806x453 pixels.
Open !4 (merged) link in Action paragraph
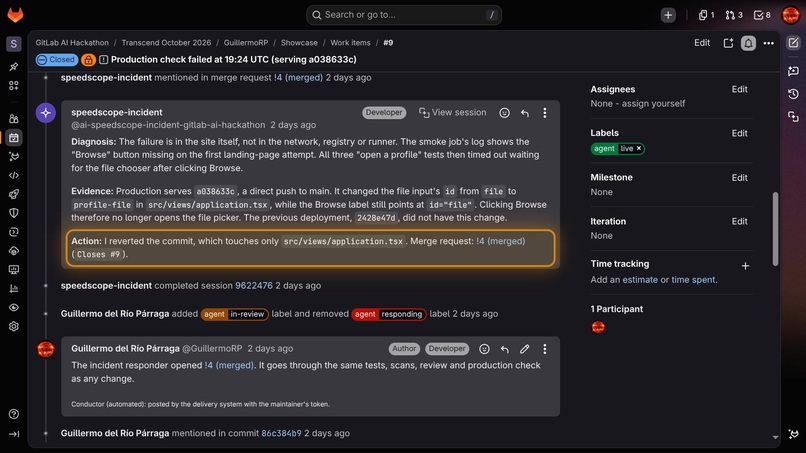pos(501,241)
